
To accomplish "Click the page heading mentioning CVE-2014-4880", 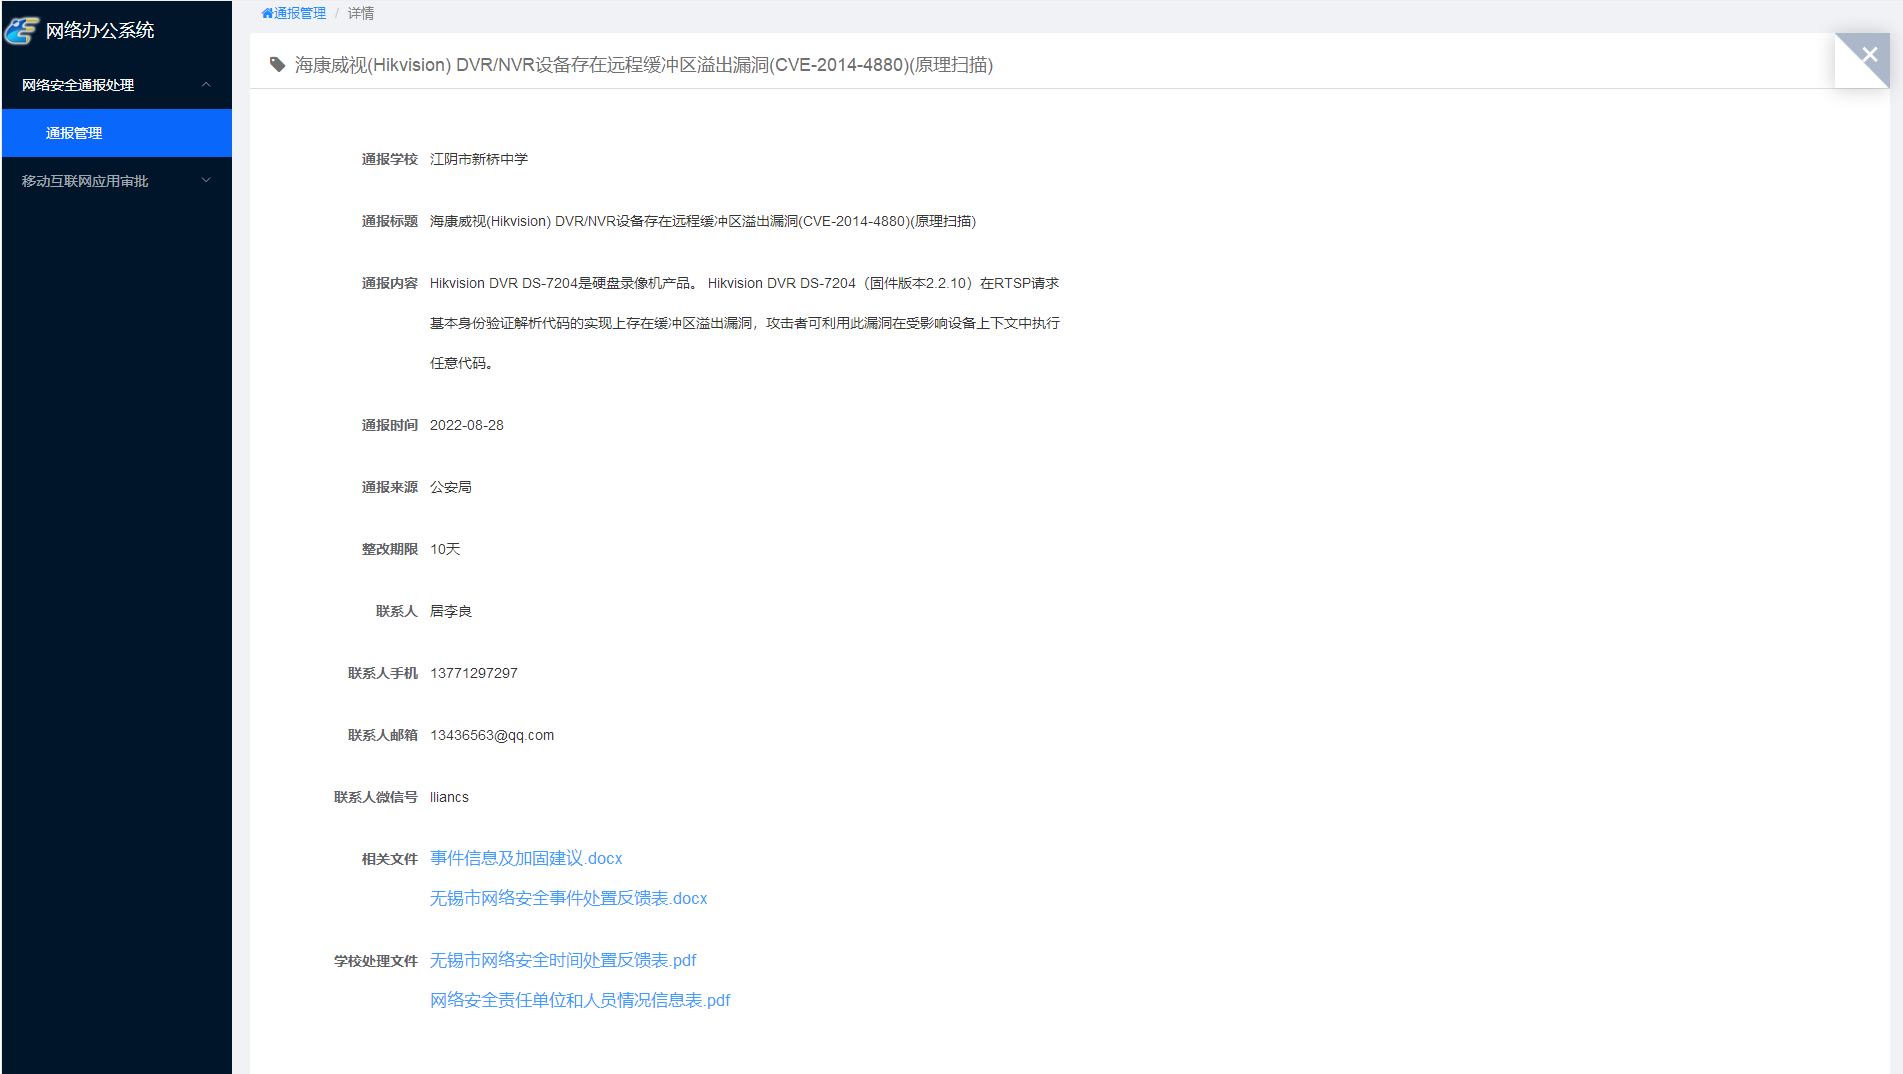I will coord(644,65).
